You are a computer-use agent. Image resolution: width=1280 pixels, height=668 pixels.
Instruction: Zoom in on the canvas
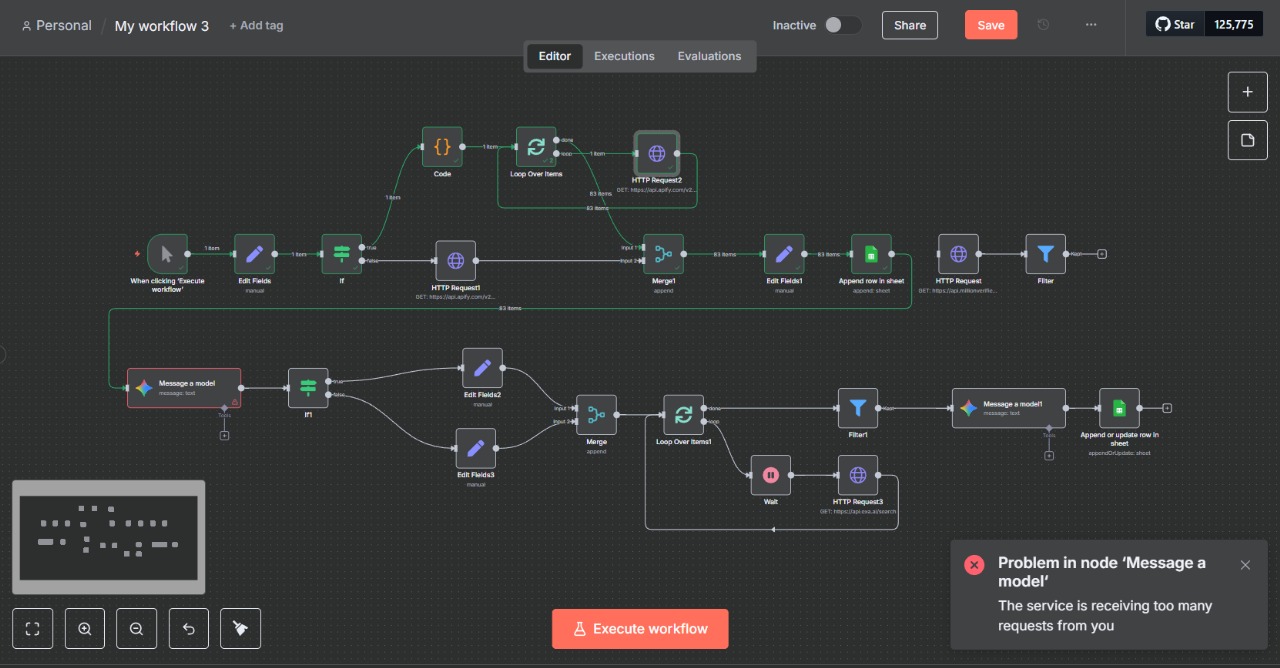tap(84, 629)
